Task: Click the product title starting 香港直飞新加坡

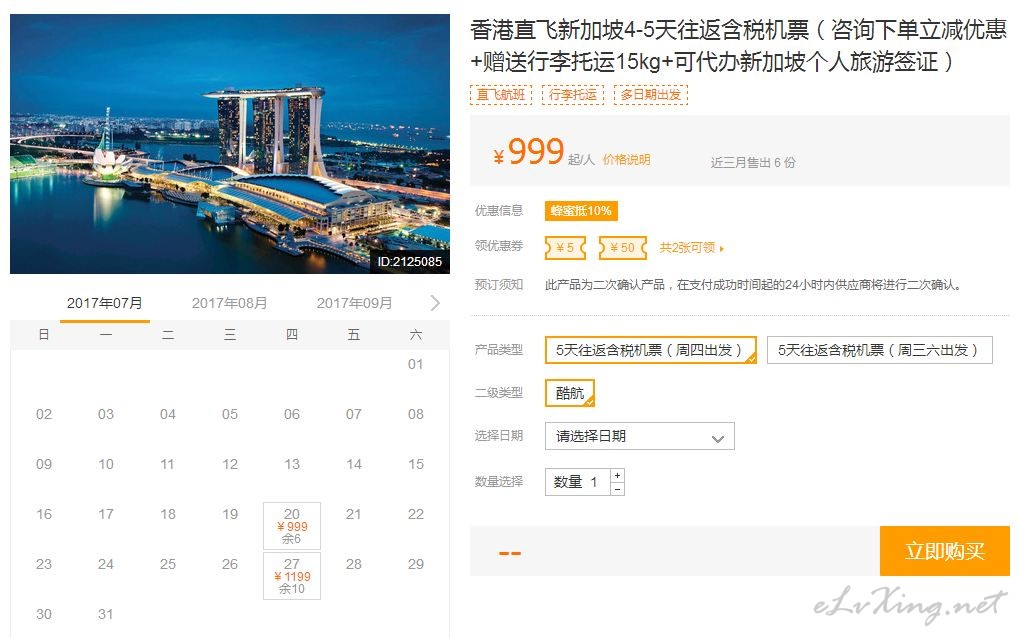Action: click(739, 45)
